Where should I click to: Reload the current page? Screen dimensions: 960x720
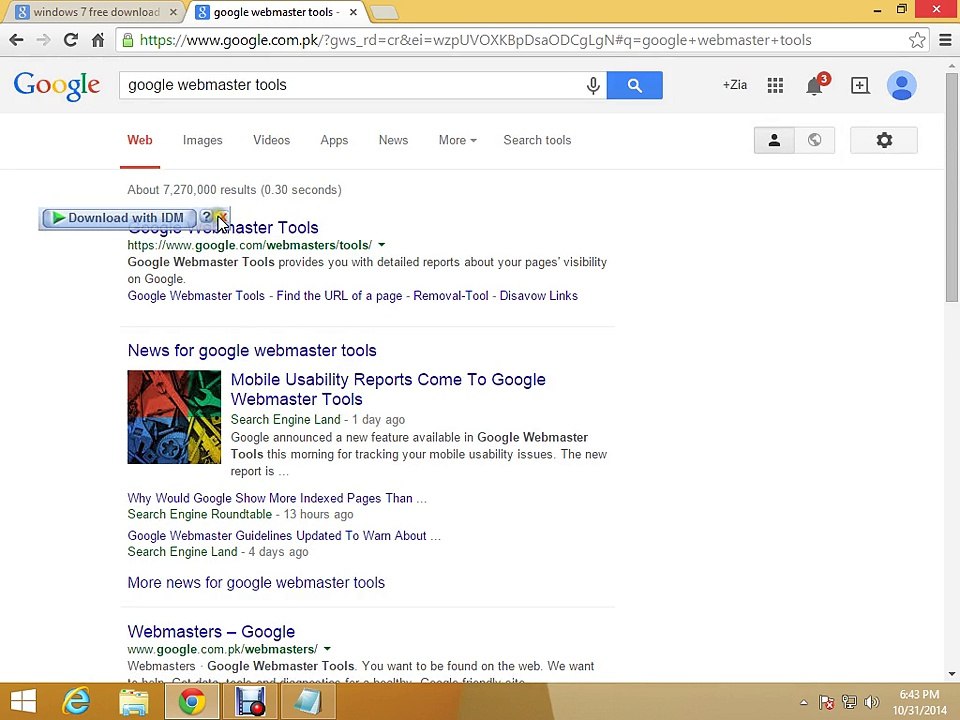pos(71,40)
